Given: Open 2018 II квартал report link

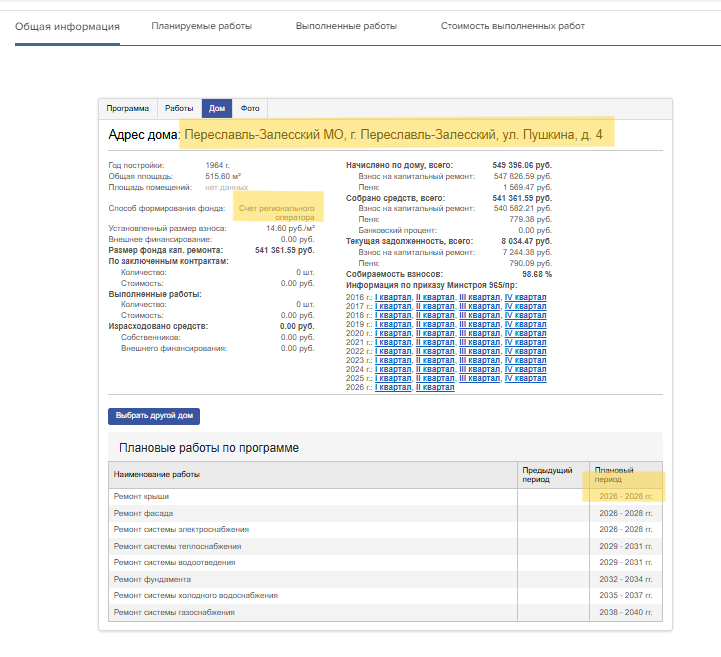Looking at the screenshot, I should pos(435,315).
